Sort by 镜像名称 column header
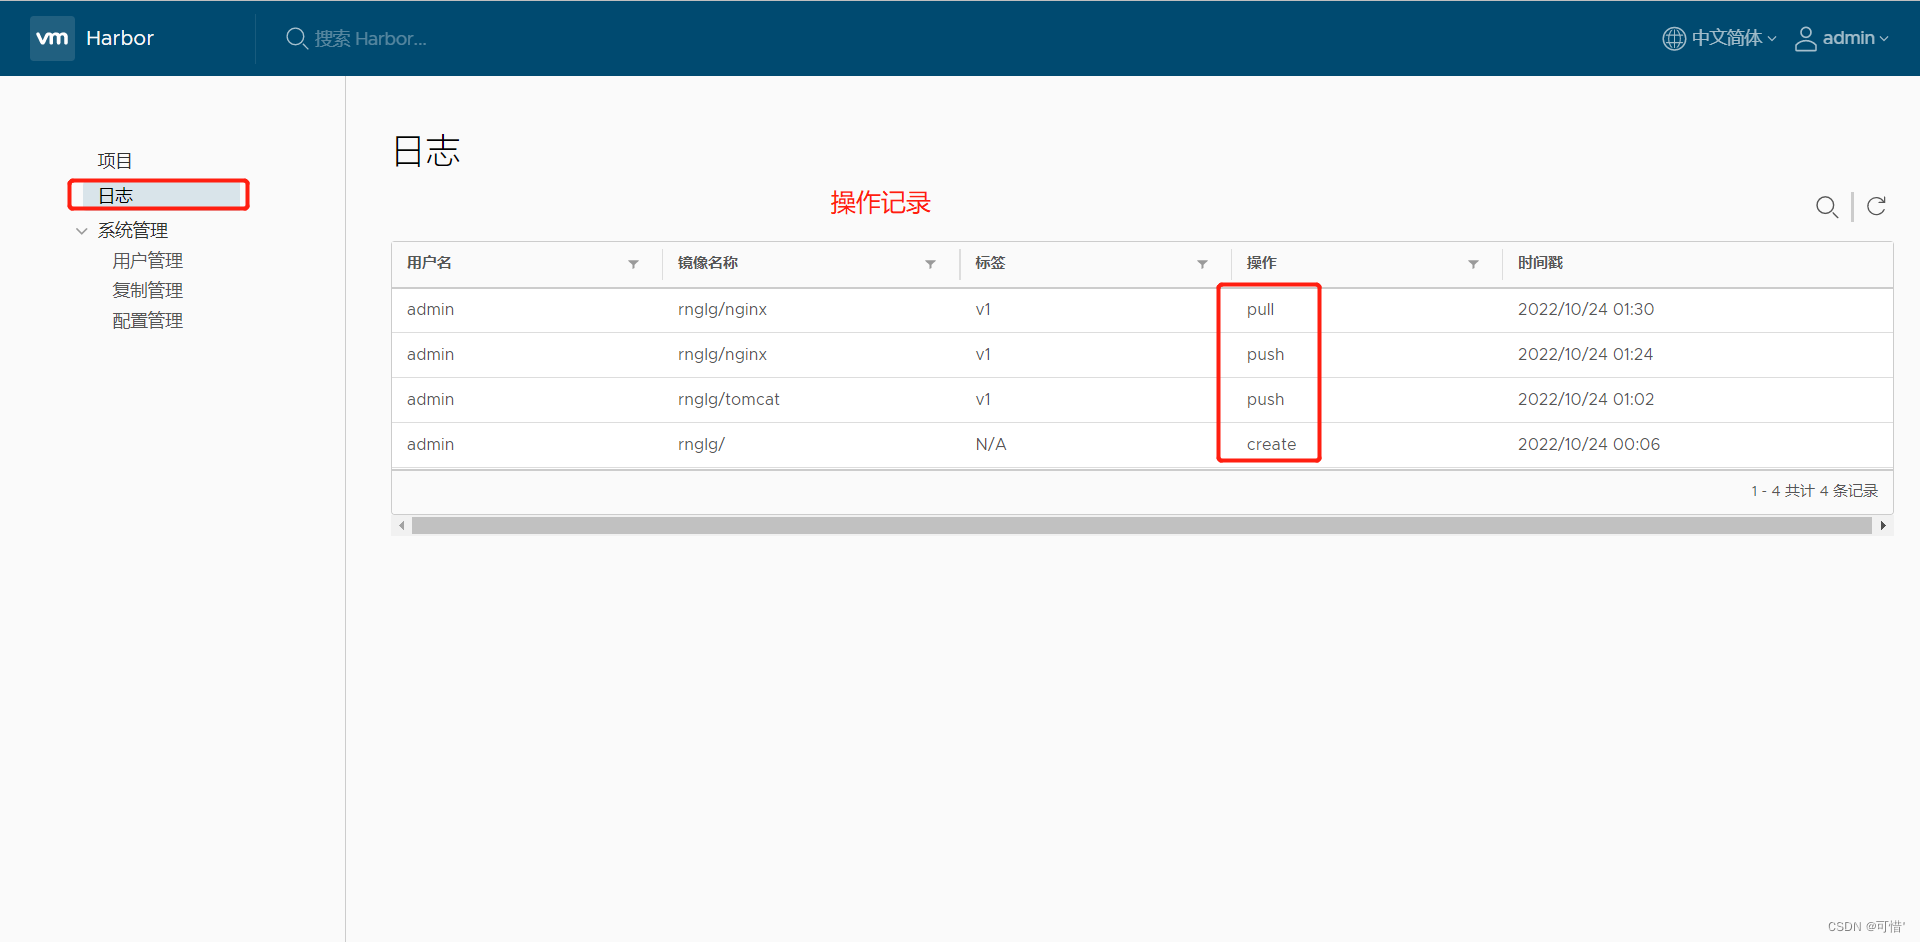The width and height of the screenshot is (1920, 942). 708,263
